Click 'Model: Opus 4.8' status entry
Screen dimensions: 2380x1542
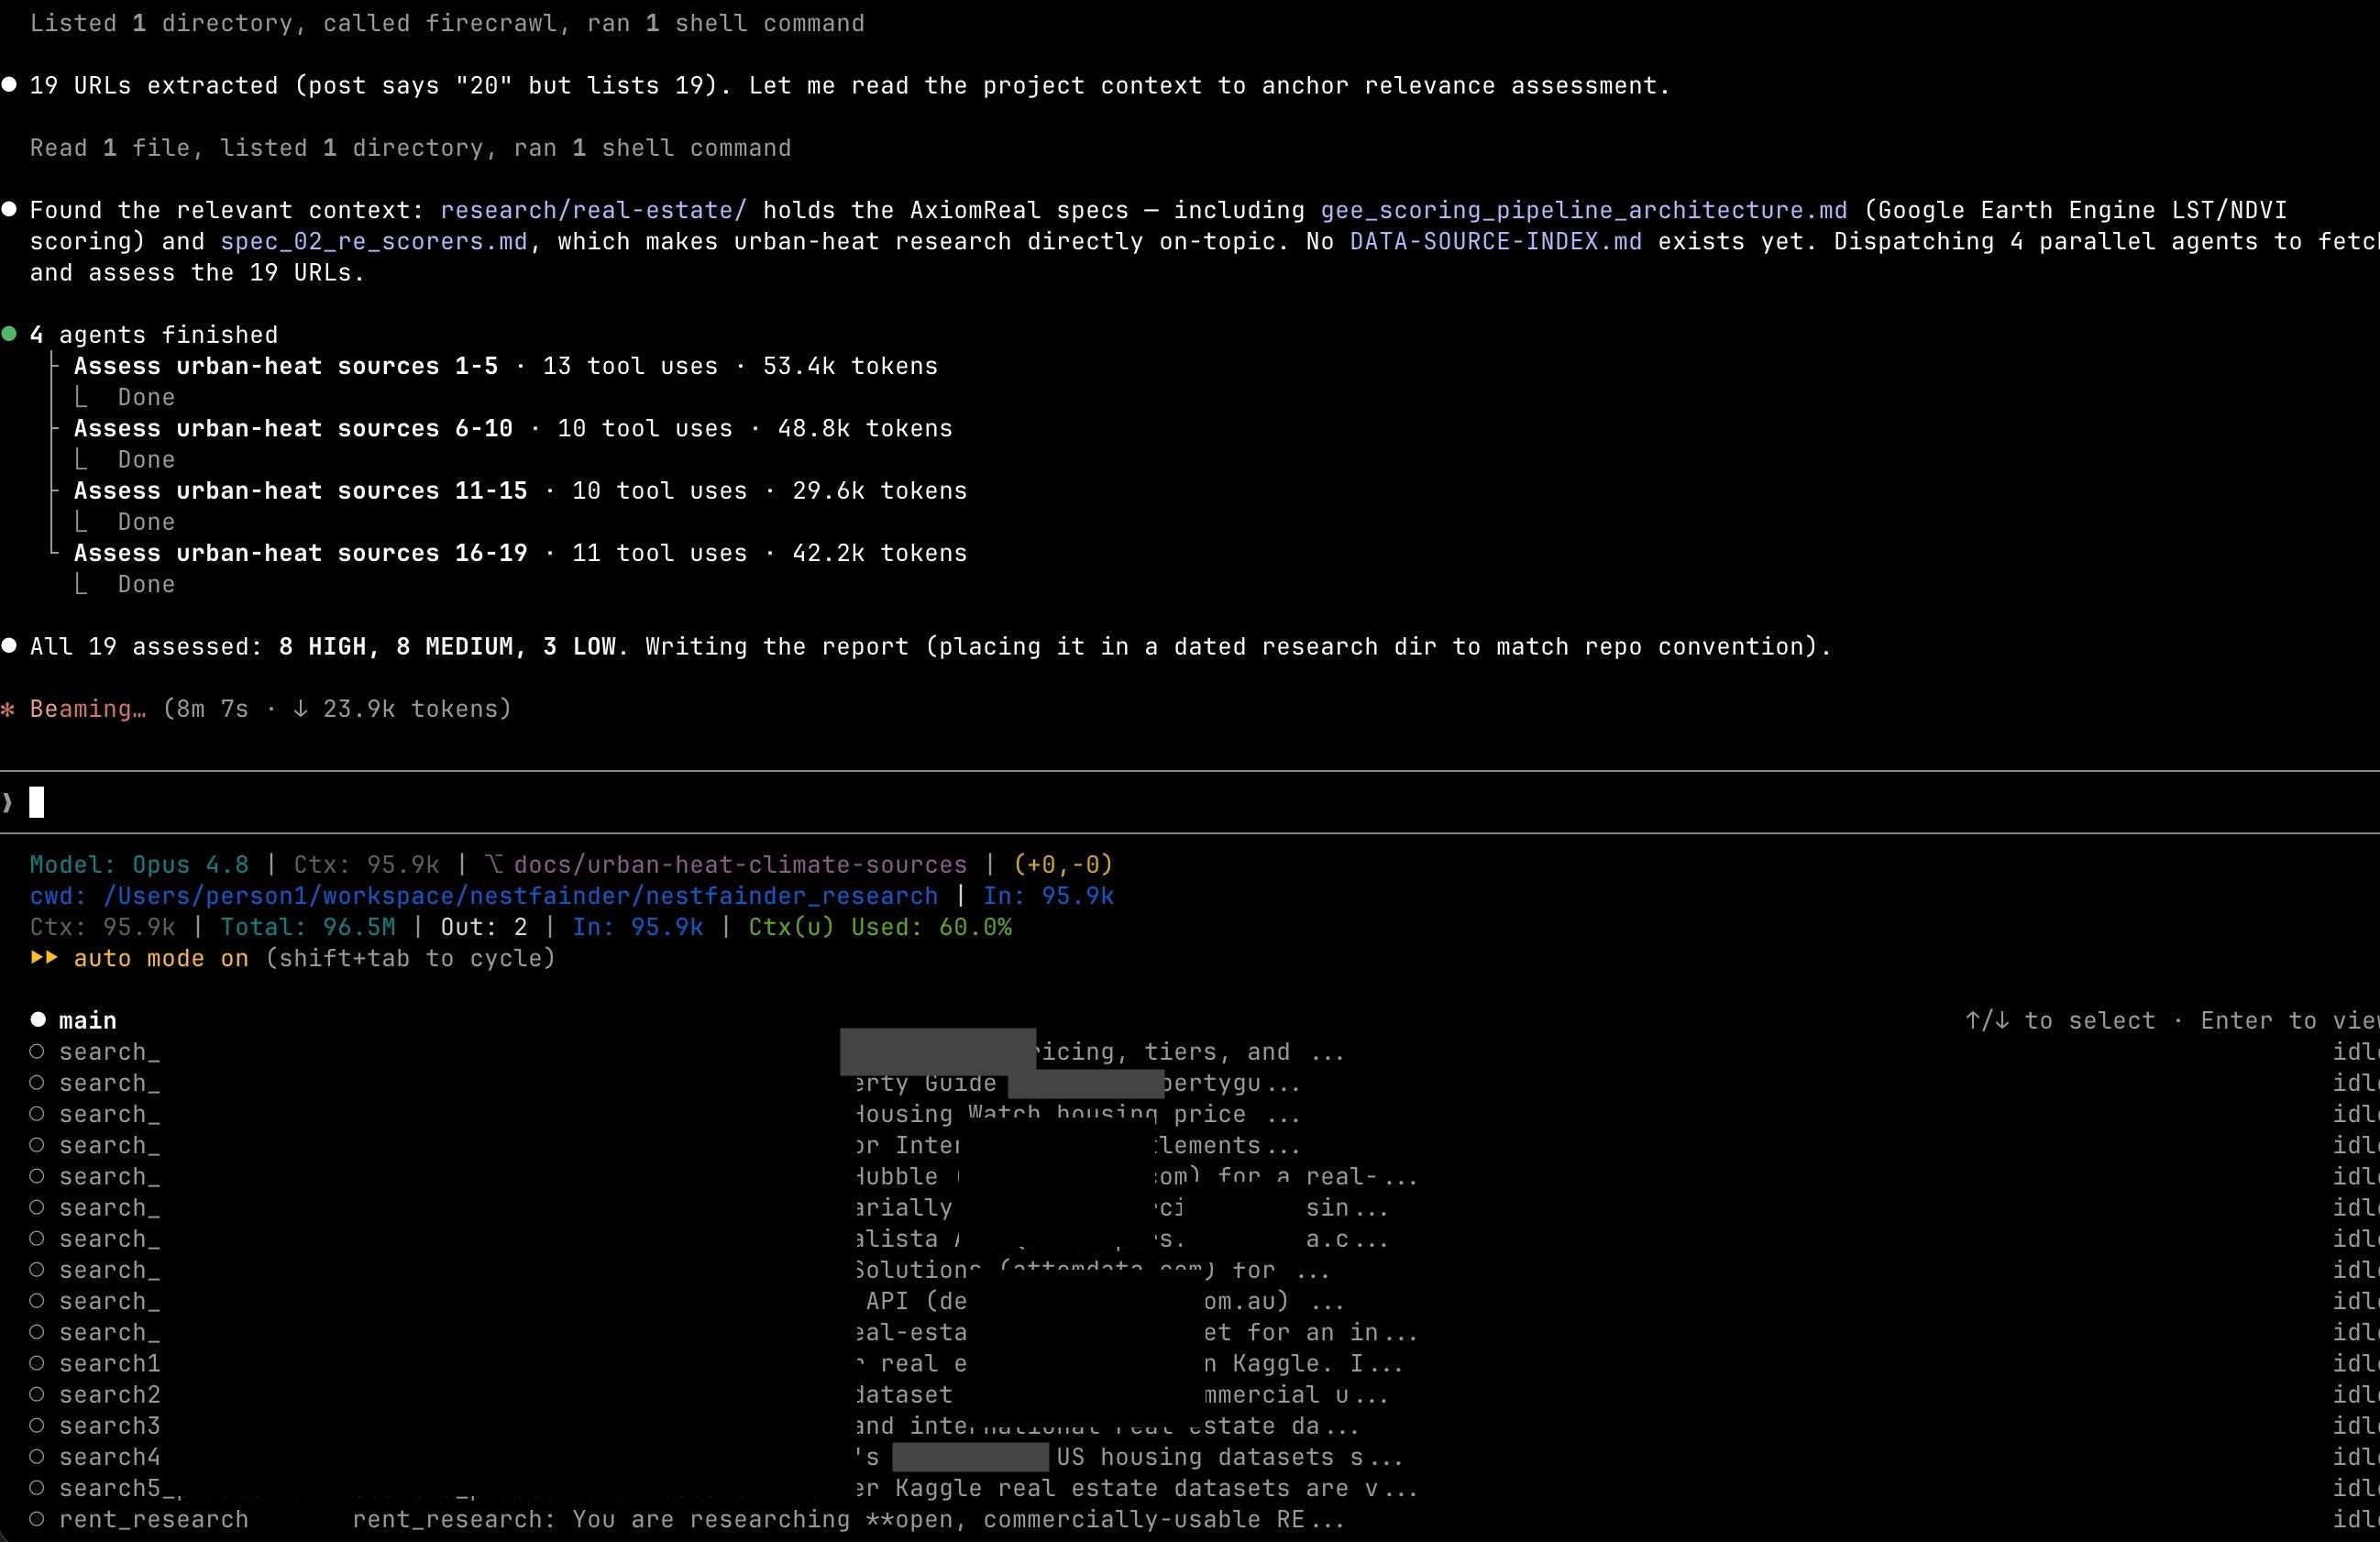click(139, 864)
